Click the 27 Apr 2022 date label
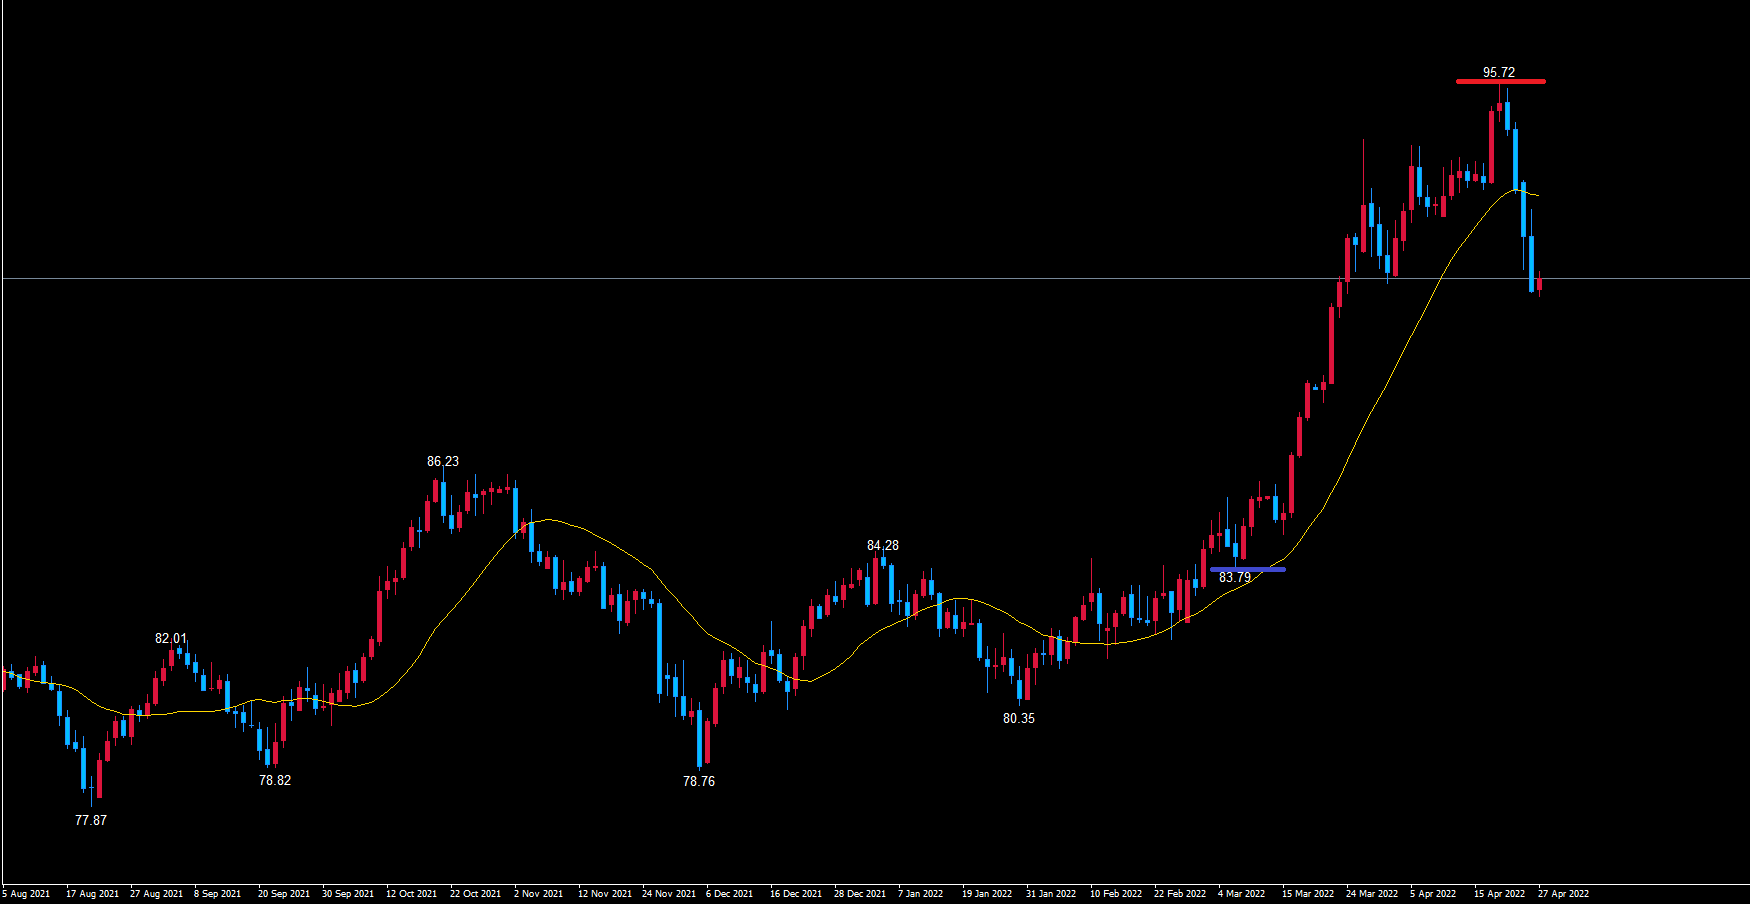1750x904 pixels. click(1563, 894)
